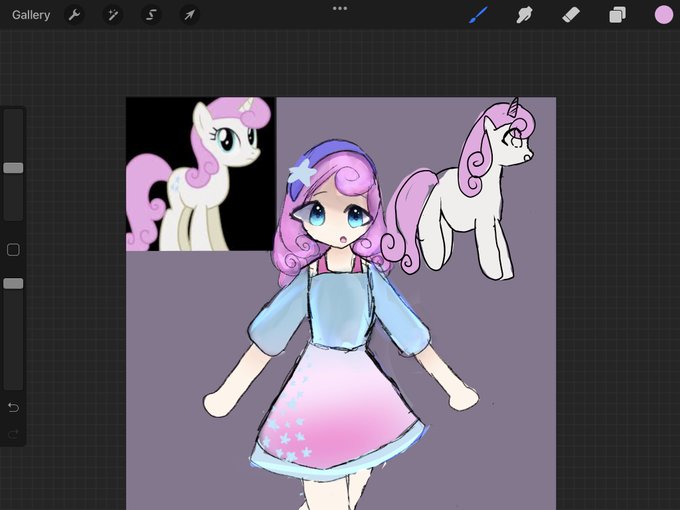Viewport: 680px width, 510px height.
Task: Open the Gallery
Action: point(31,15)
